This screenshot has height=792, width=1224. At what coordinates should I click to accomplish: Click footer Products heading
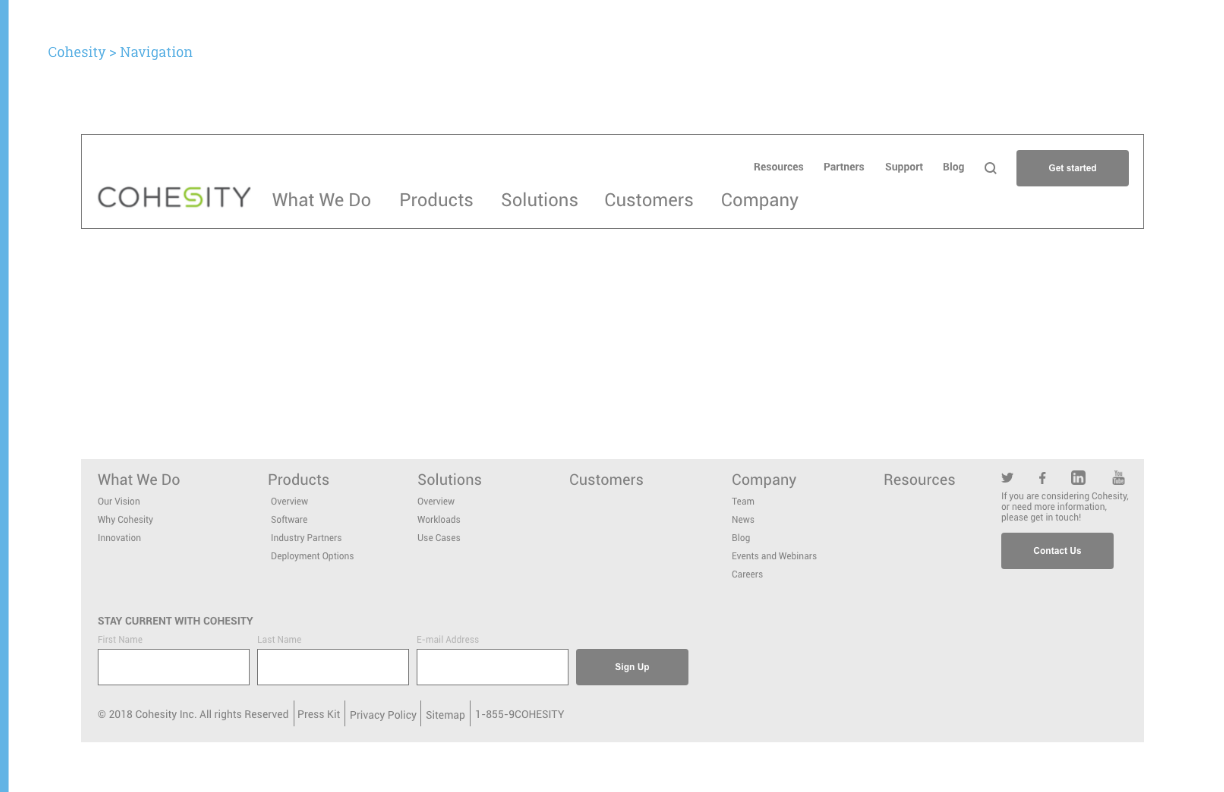[x=298, y=480]
